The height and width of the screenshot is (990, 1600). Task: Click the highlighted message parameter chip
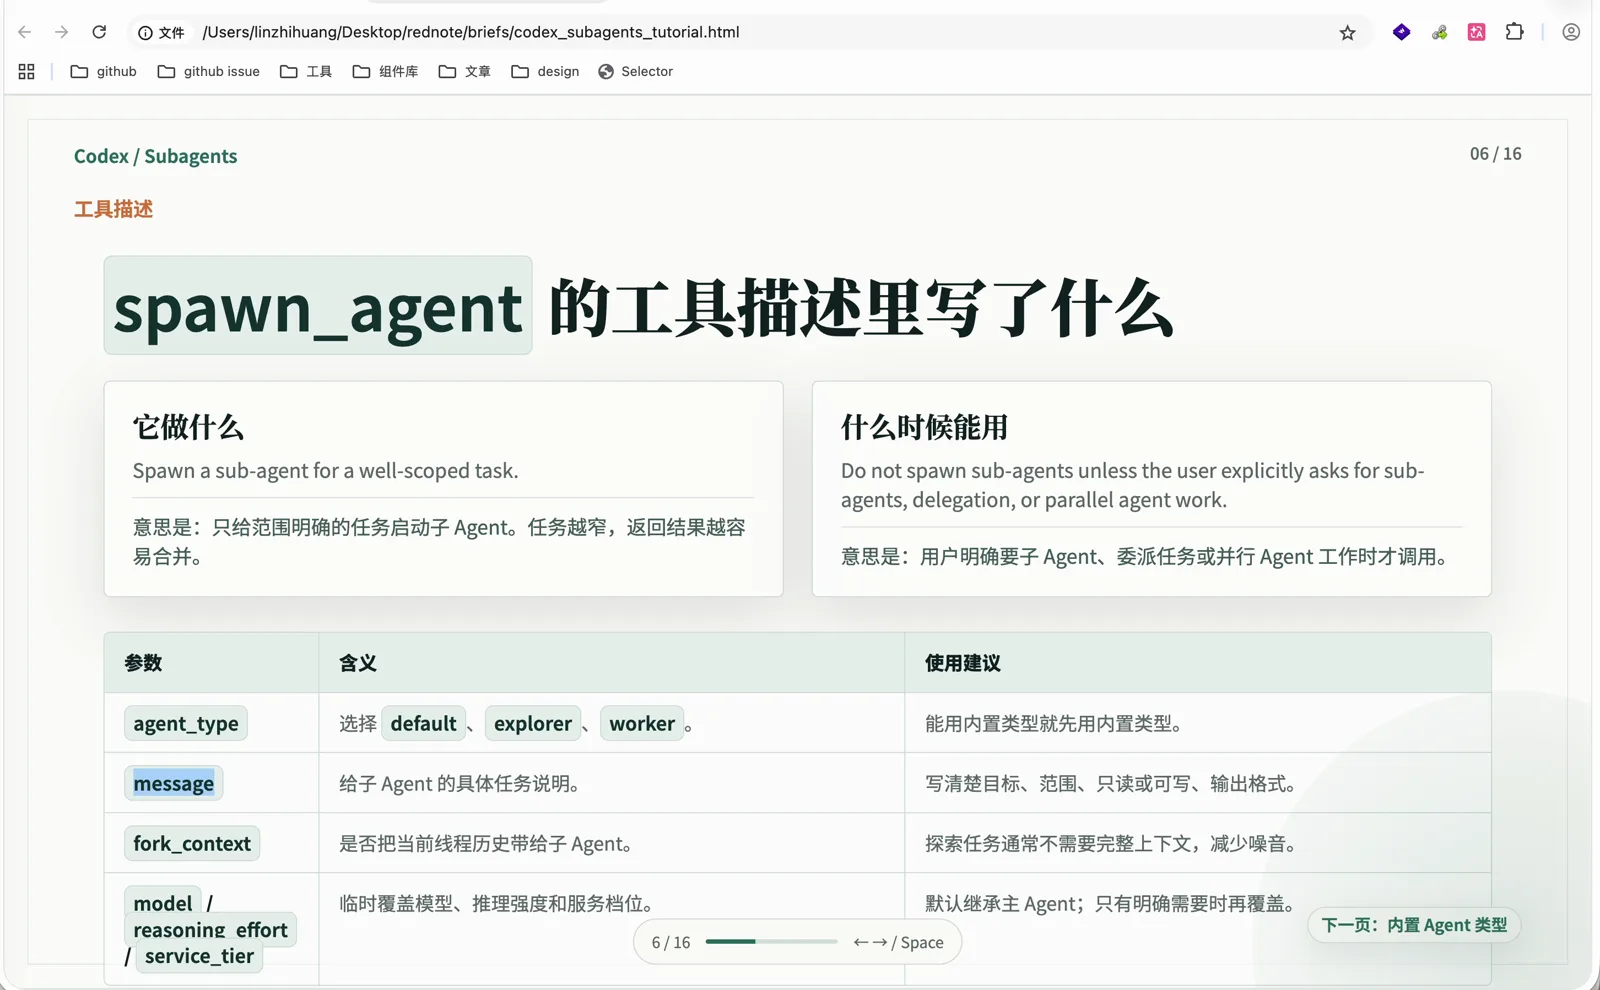pyautogui.click(x=174, y=783)
